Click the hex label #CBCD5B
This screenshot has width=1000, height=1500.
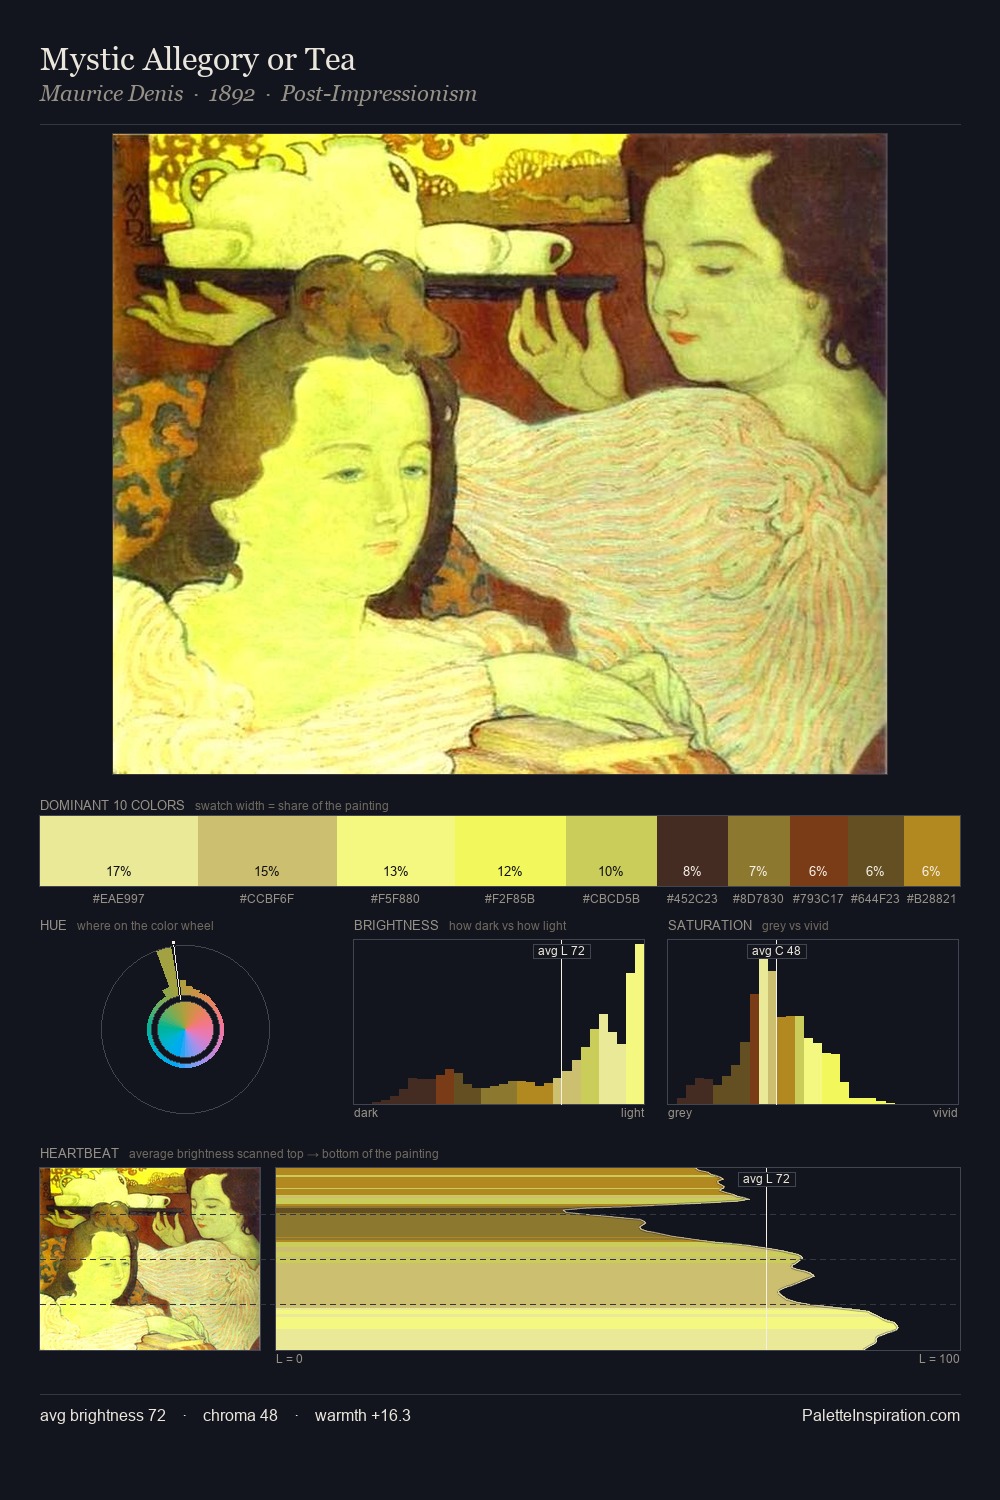[x=611, y=899]
